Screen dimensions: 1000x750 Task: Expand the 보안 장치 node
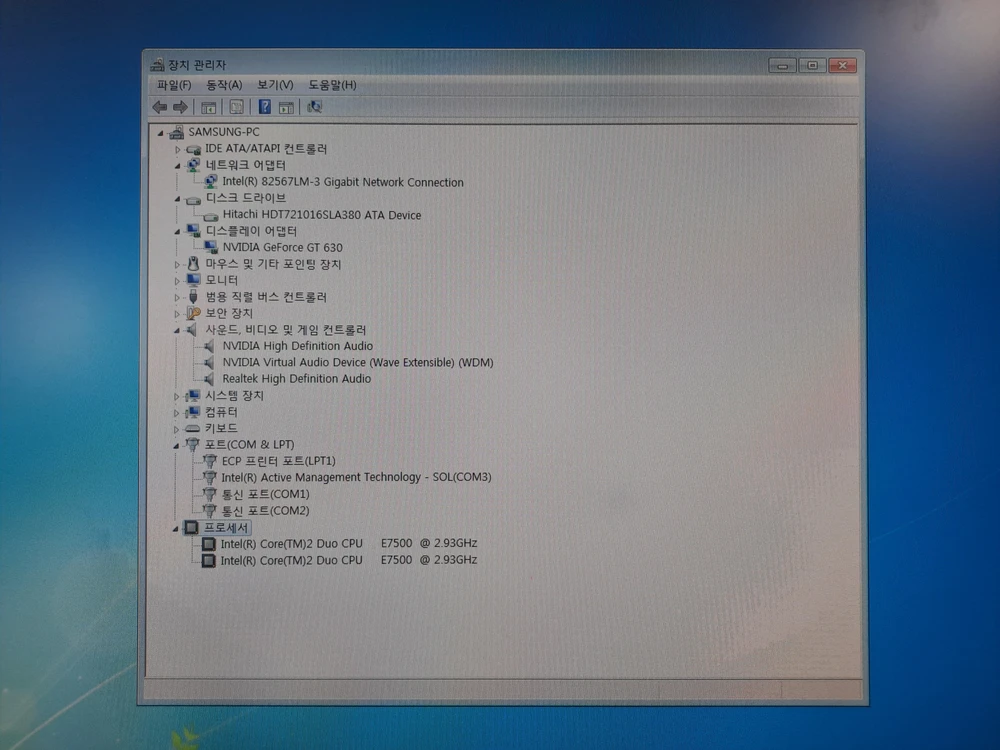point(177,314)
